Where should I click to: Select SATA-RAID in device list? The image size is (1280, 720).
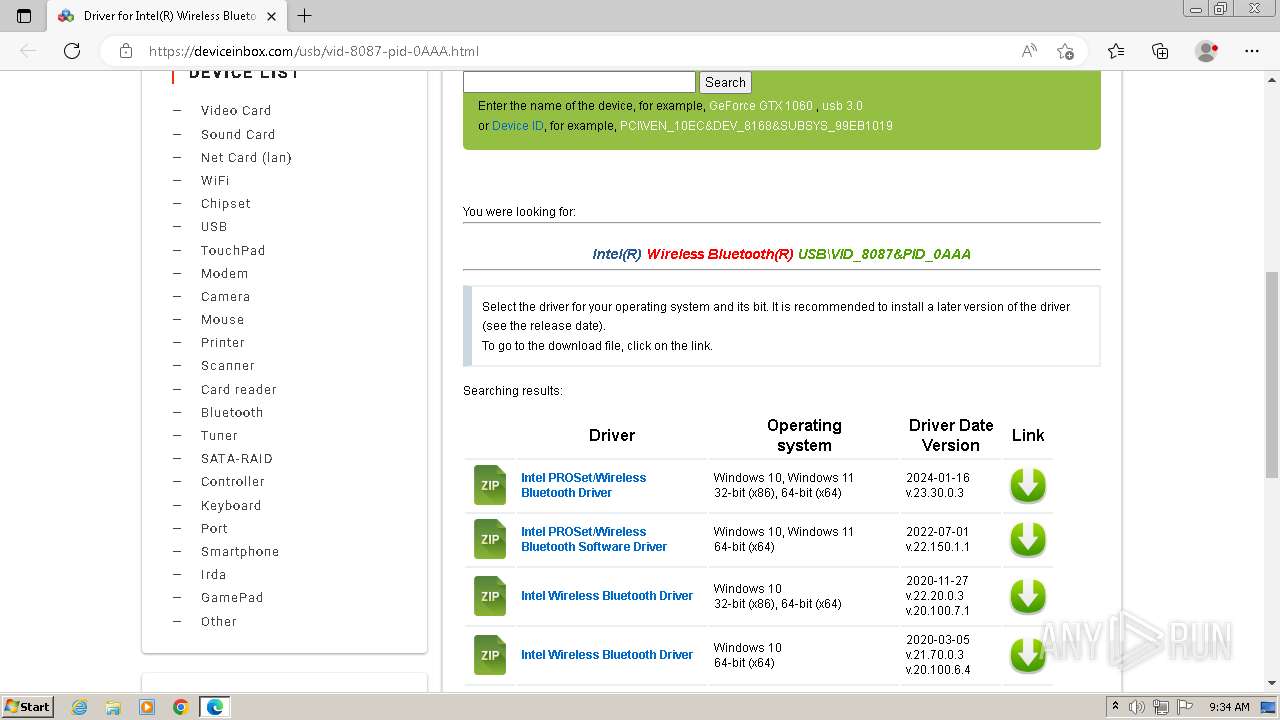click(237, 459)
